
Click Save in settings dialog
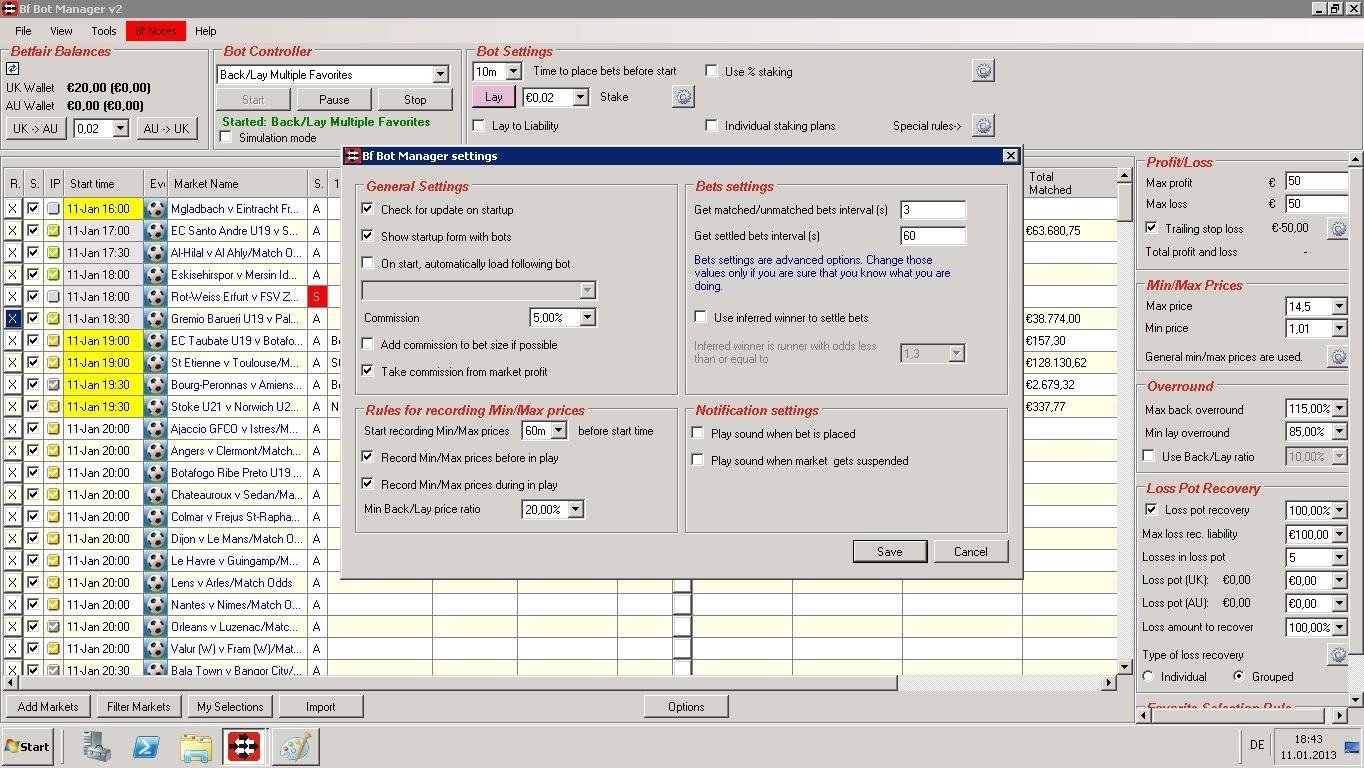pyautogui.click(x=889, y=552)
